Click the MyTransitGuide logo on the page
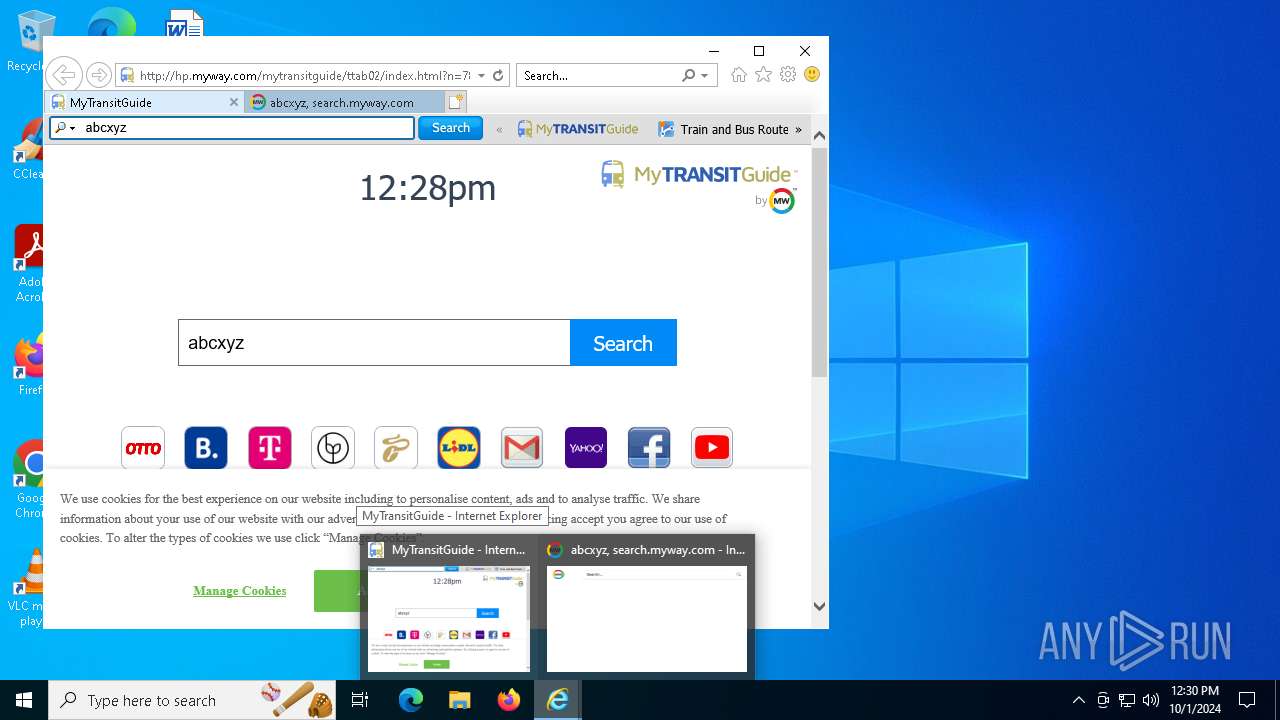1280x720 pixels. tap(698, 174)
